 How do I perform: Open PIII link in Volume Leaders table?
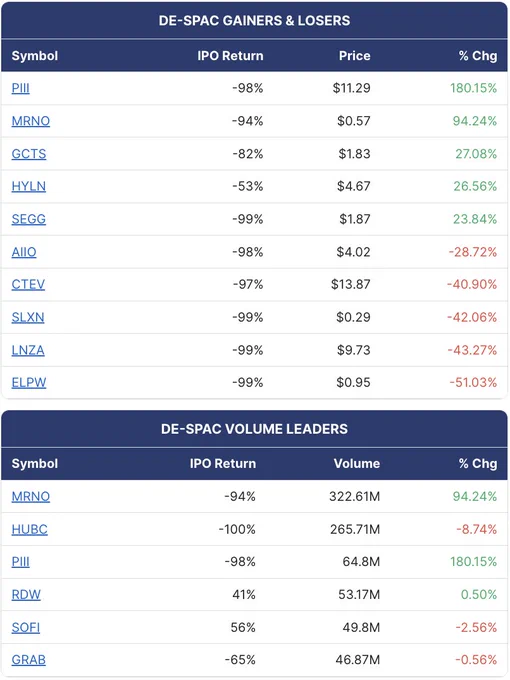[x=20, y=562]
